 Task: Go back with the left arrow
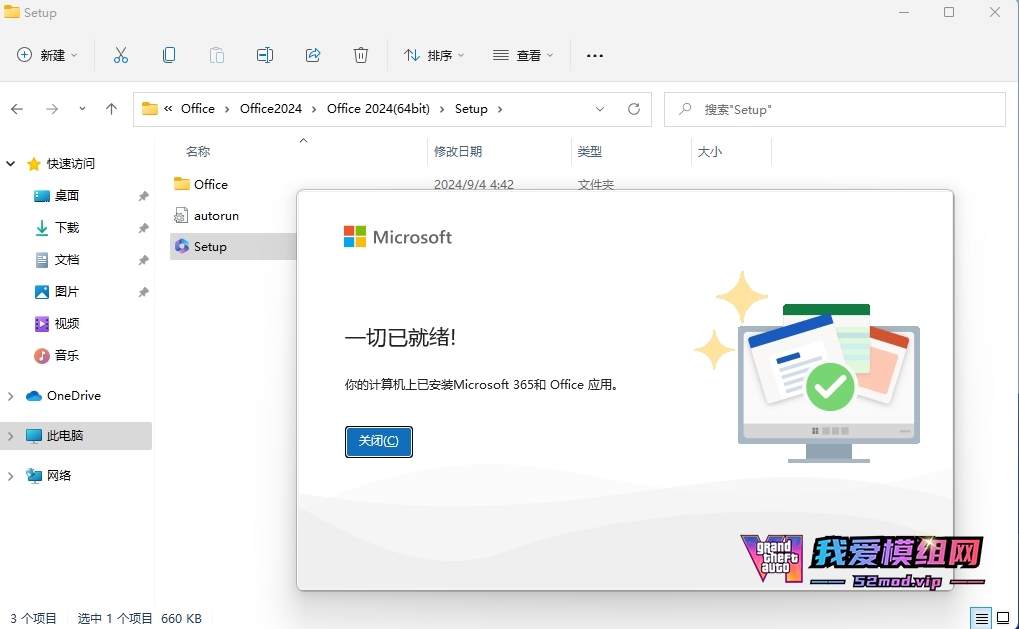point(18,109)
